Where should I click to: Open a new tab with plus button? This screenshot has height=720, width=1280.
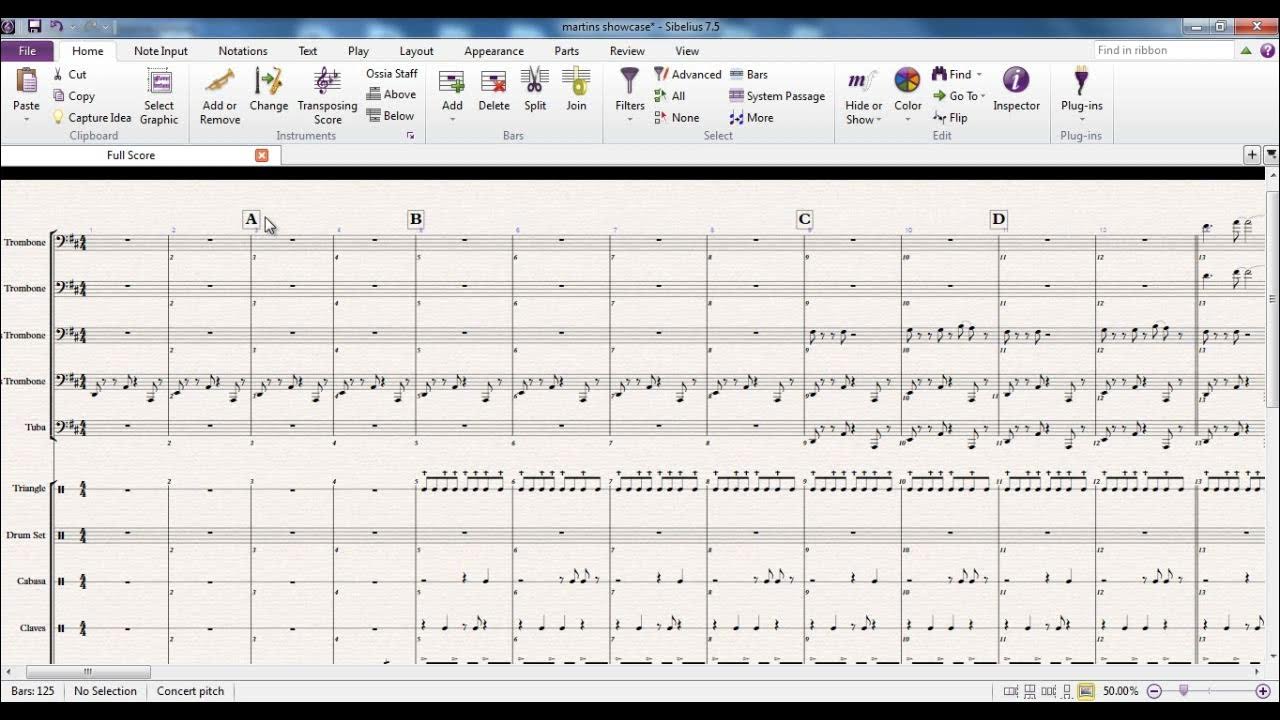pos(1251,155)
